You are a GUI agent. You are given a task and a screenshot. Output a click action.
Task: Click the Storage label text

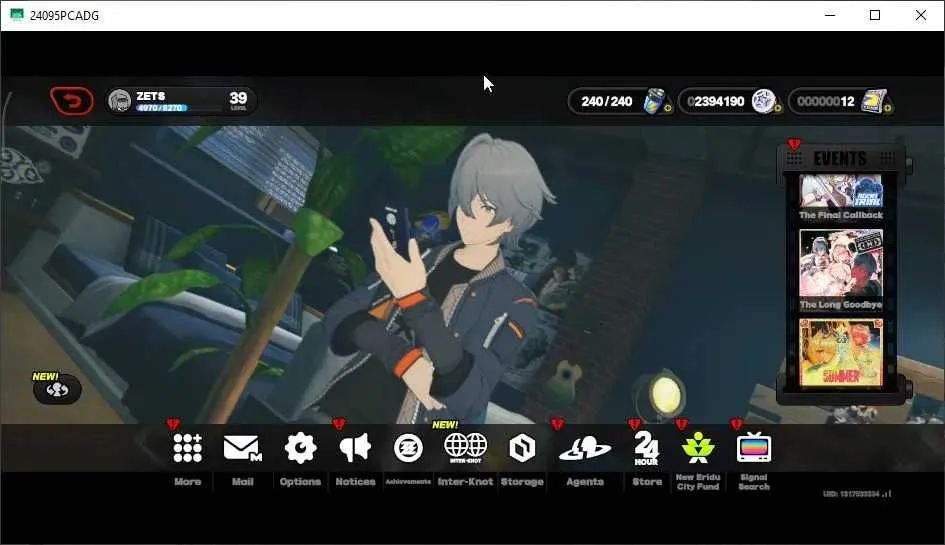[x=522, y=482]
